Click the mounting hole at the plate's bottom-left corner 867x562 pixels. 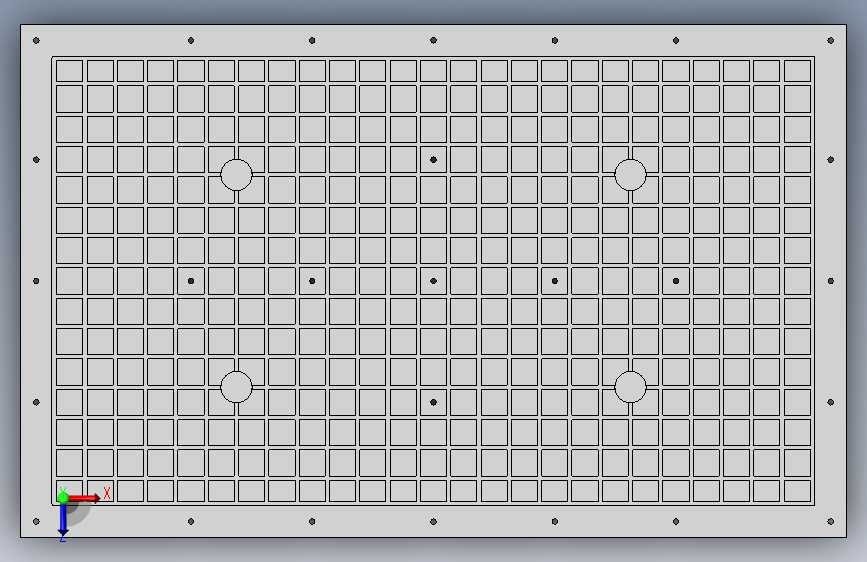tap(36, 522)
